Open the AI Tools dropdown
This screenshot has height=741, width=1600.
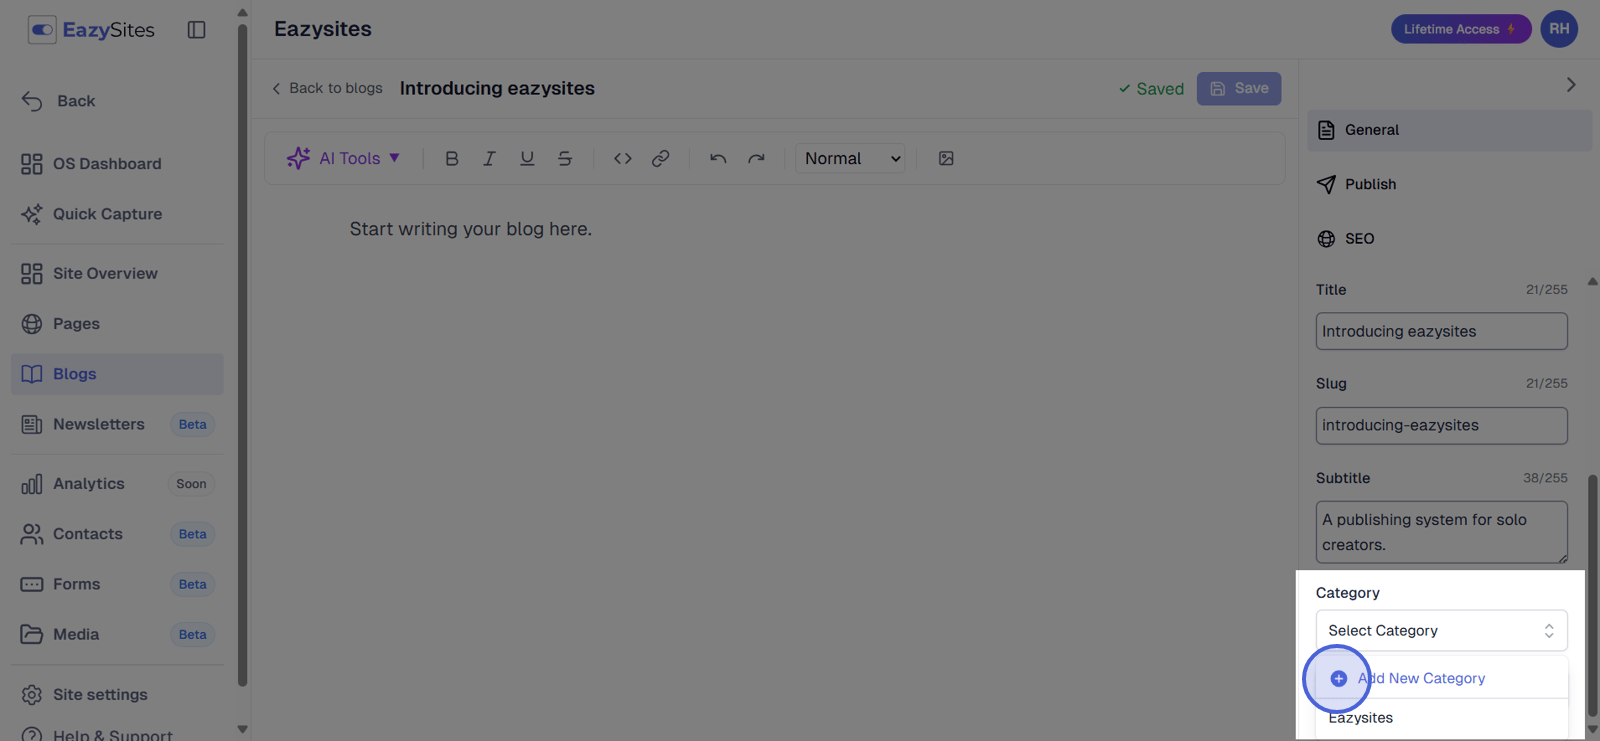click(343, 158)
